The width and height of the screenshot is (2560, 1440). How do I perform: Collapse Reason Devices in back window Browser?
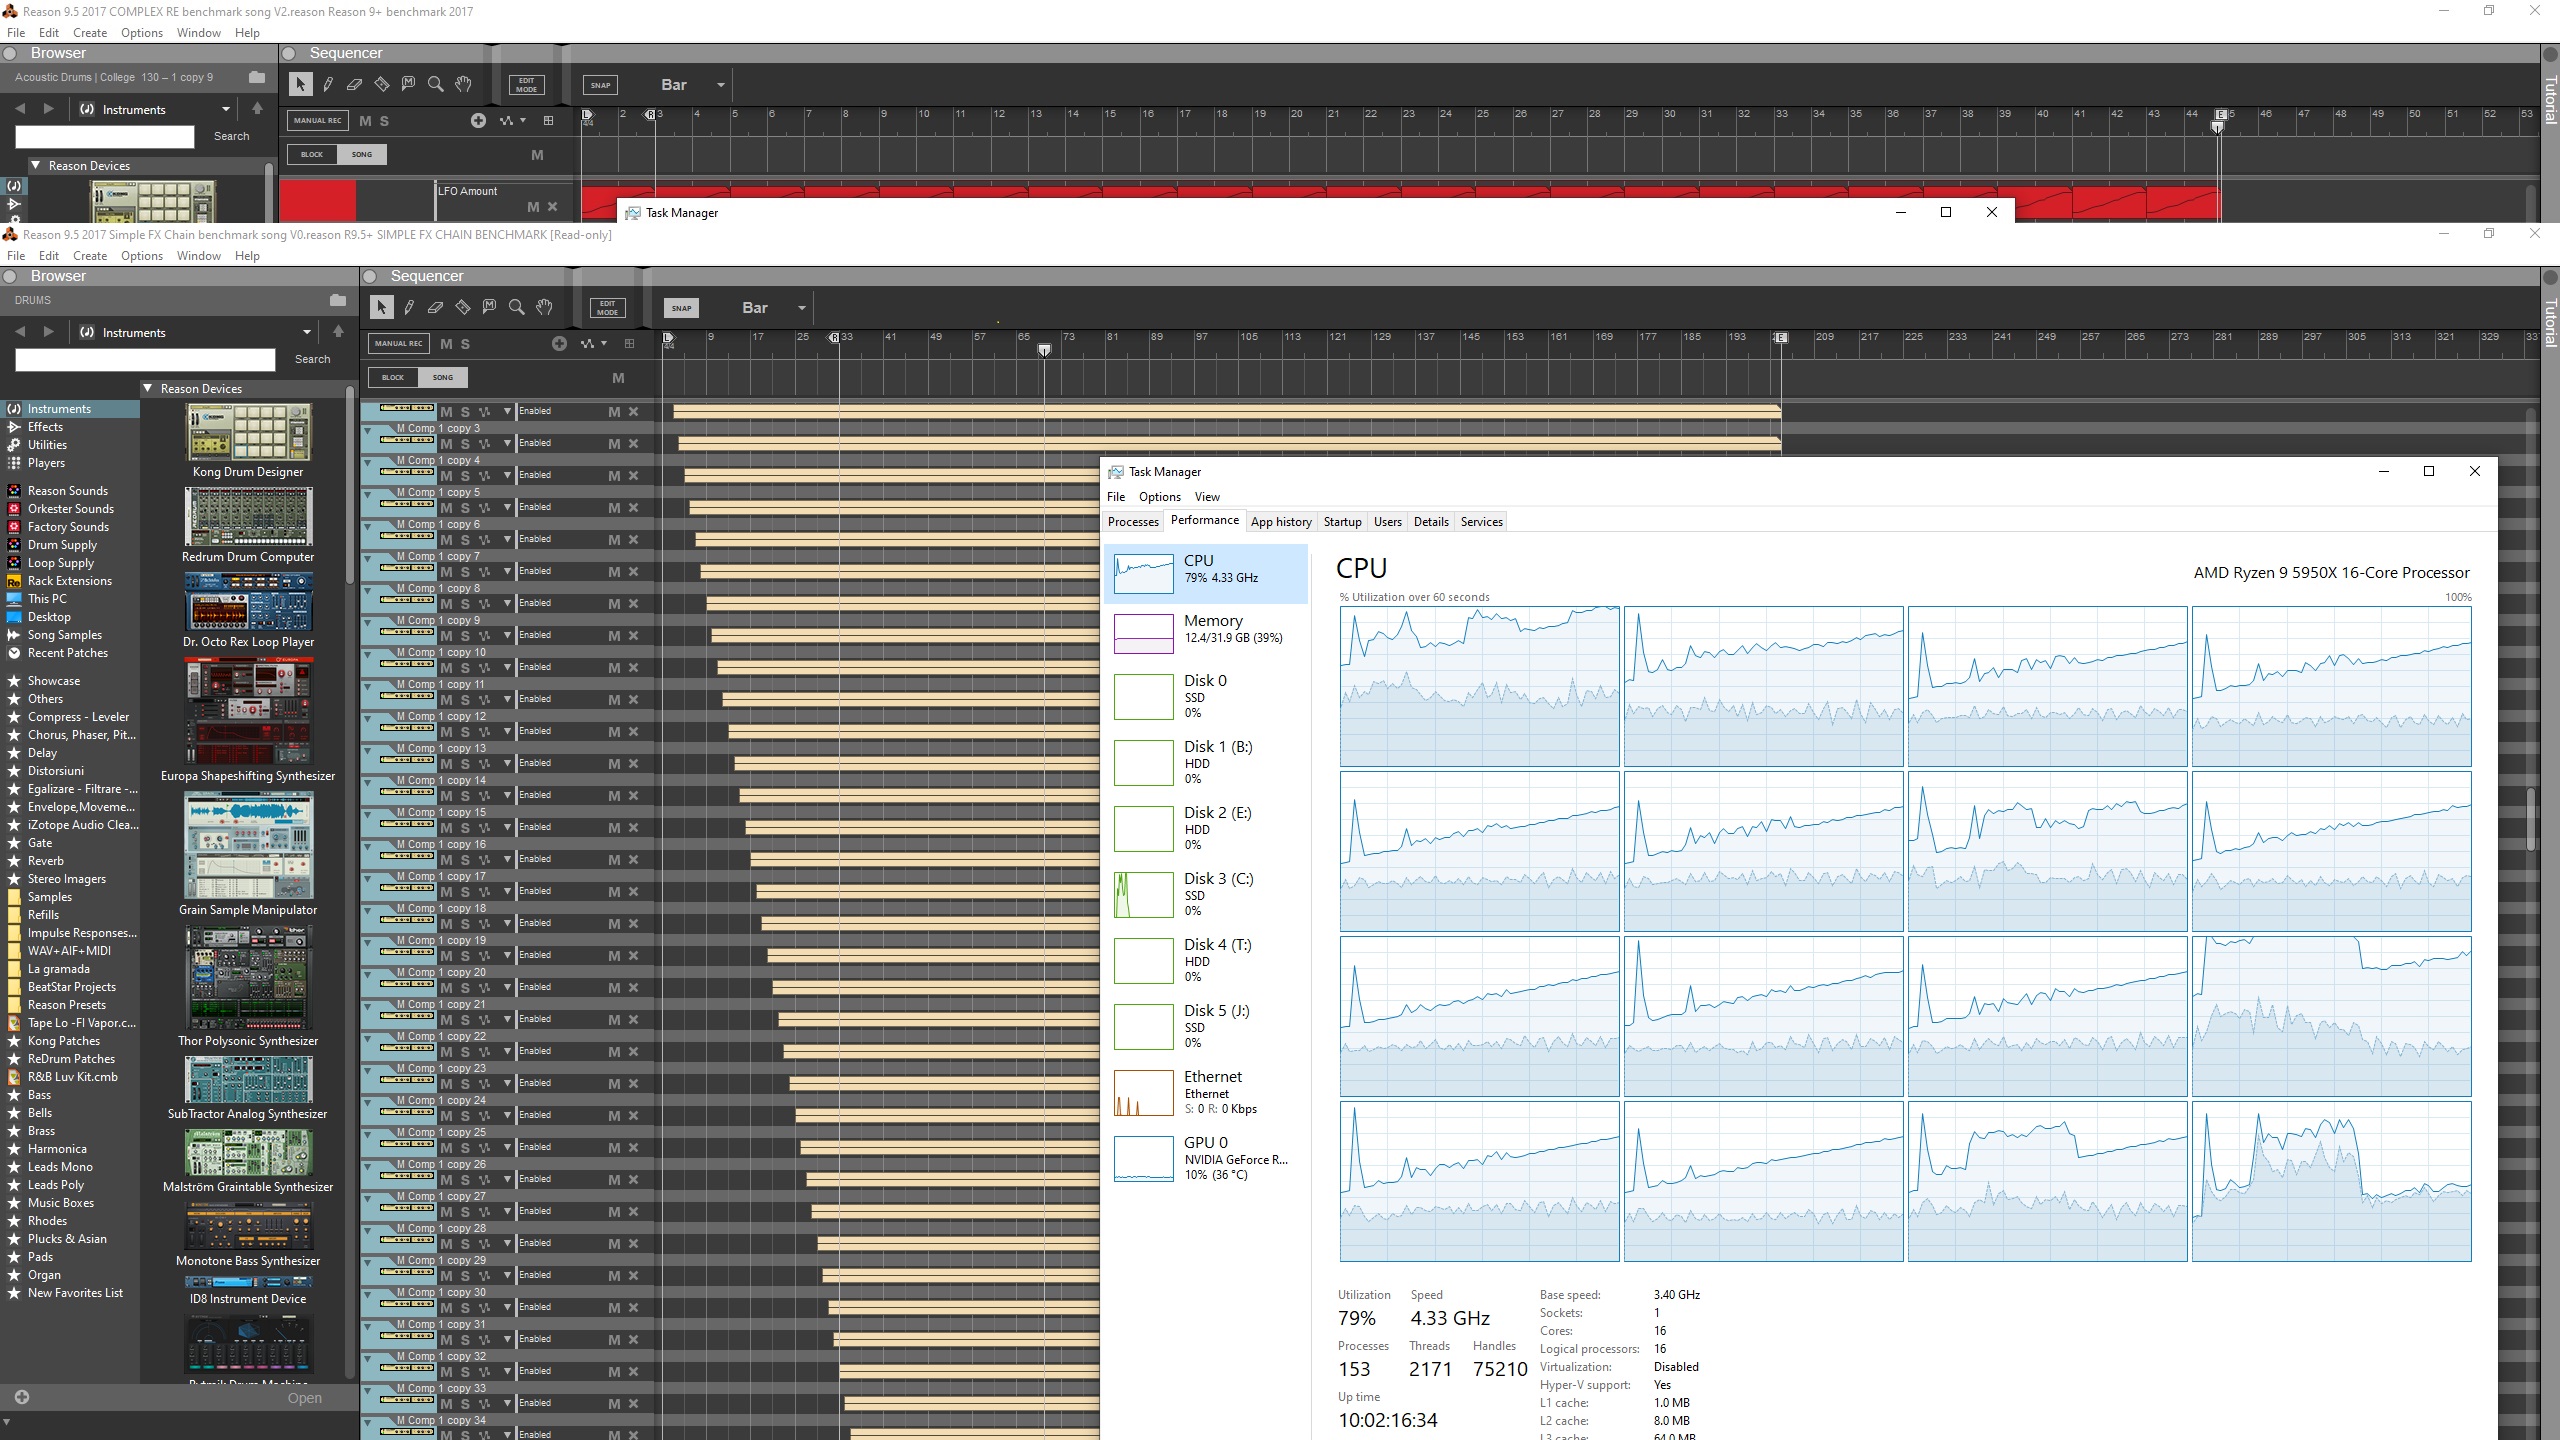coord(36,165)
